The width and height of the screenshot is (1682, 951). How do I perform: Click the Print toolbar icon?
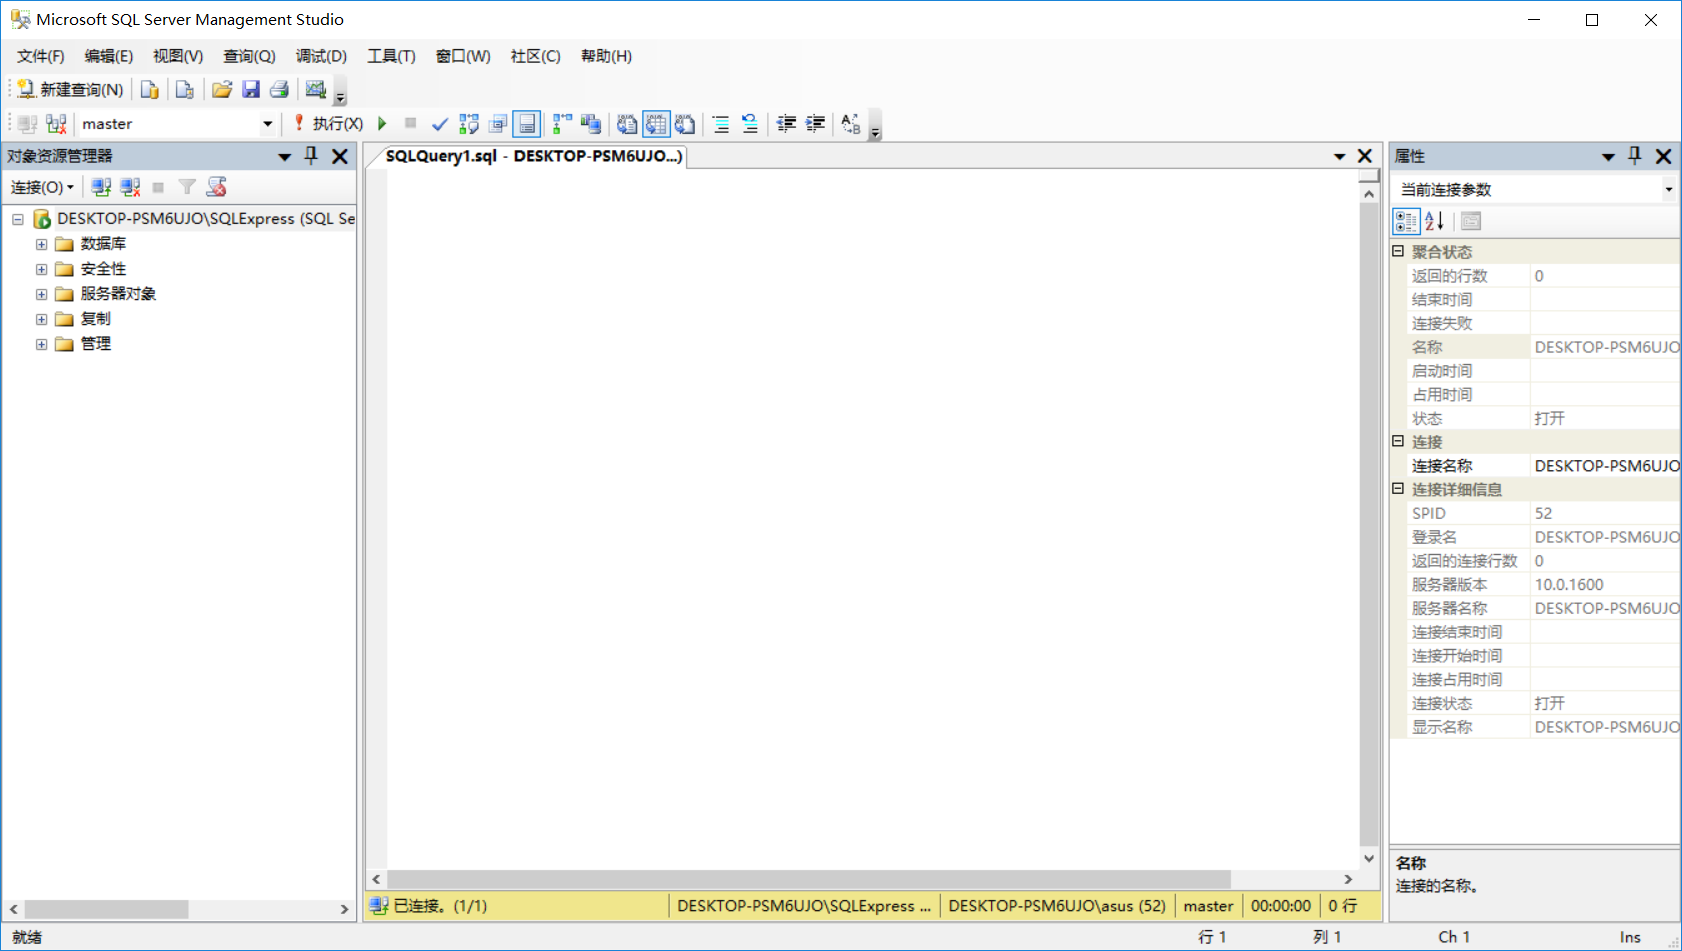pos(279,90)
